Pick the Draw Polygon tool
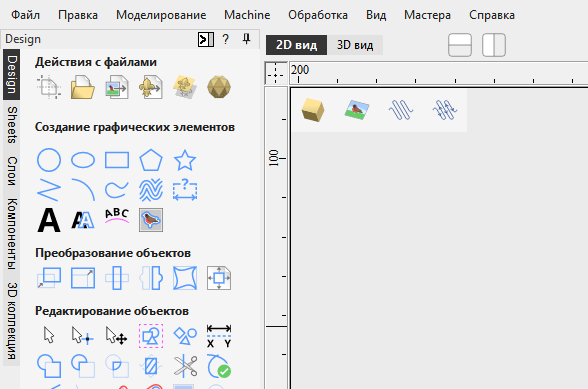The image size is (588, 389). 151,160
